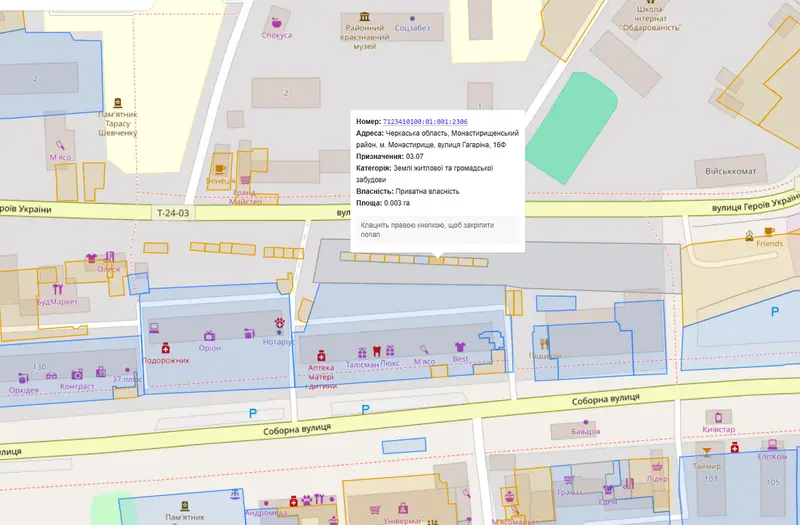Screen dimensions: 800x525
Task: Click the highlighted orange parcel under popup
Action: [x=436, y=261]
